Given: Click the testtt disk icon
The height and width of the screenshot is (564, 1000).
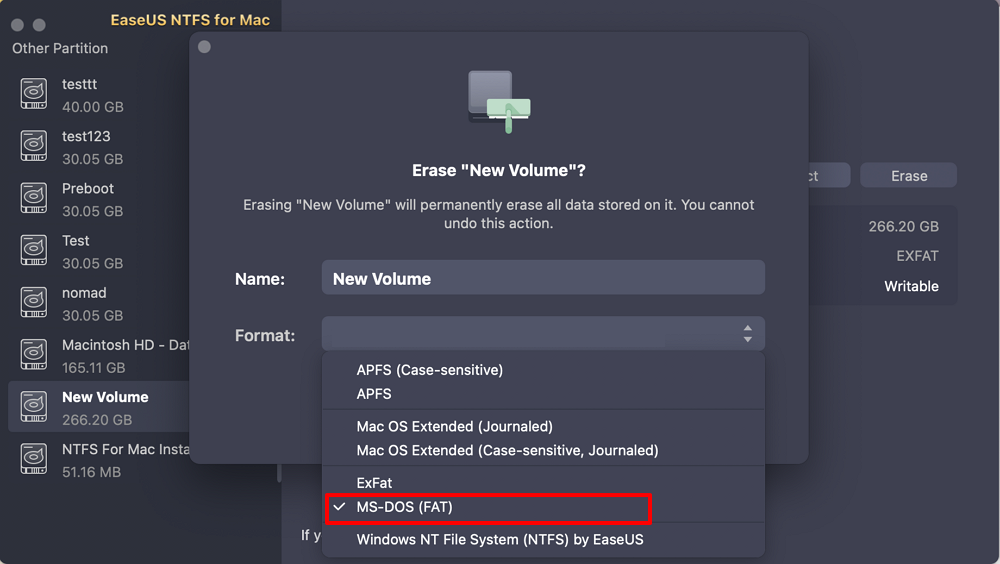Looking at the screenshot, I should (x=34, y=94).
